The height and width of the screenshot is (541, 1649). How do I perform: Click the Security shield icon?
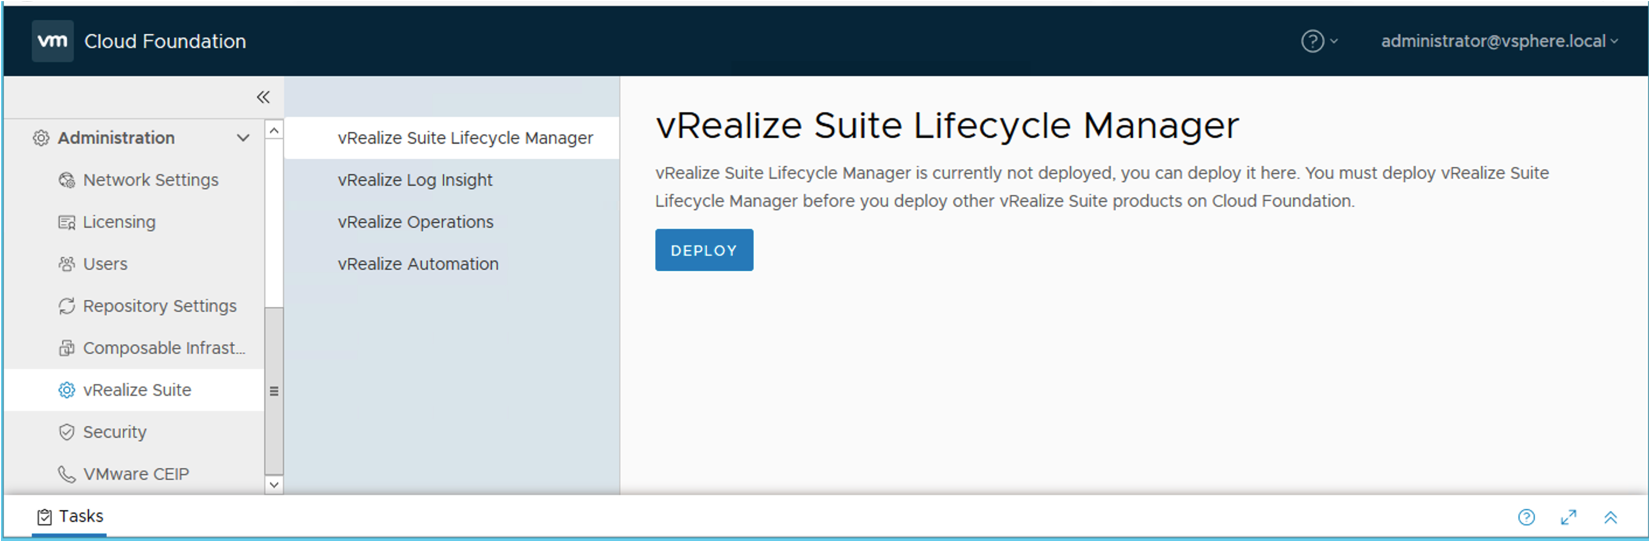tap(67, 432)
